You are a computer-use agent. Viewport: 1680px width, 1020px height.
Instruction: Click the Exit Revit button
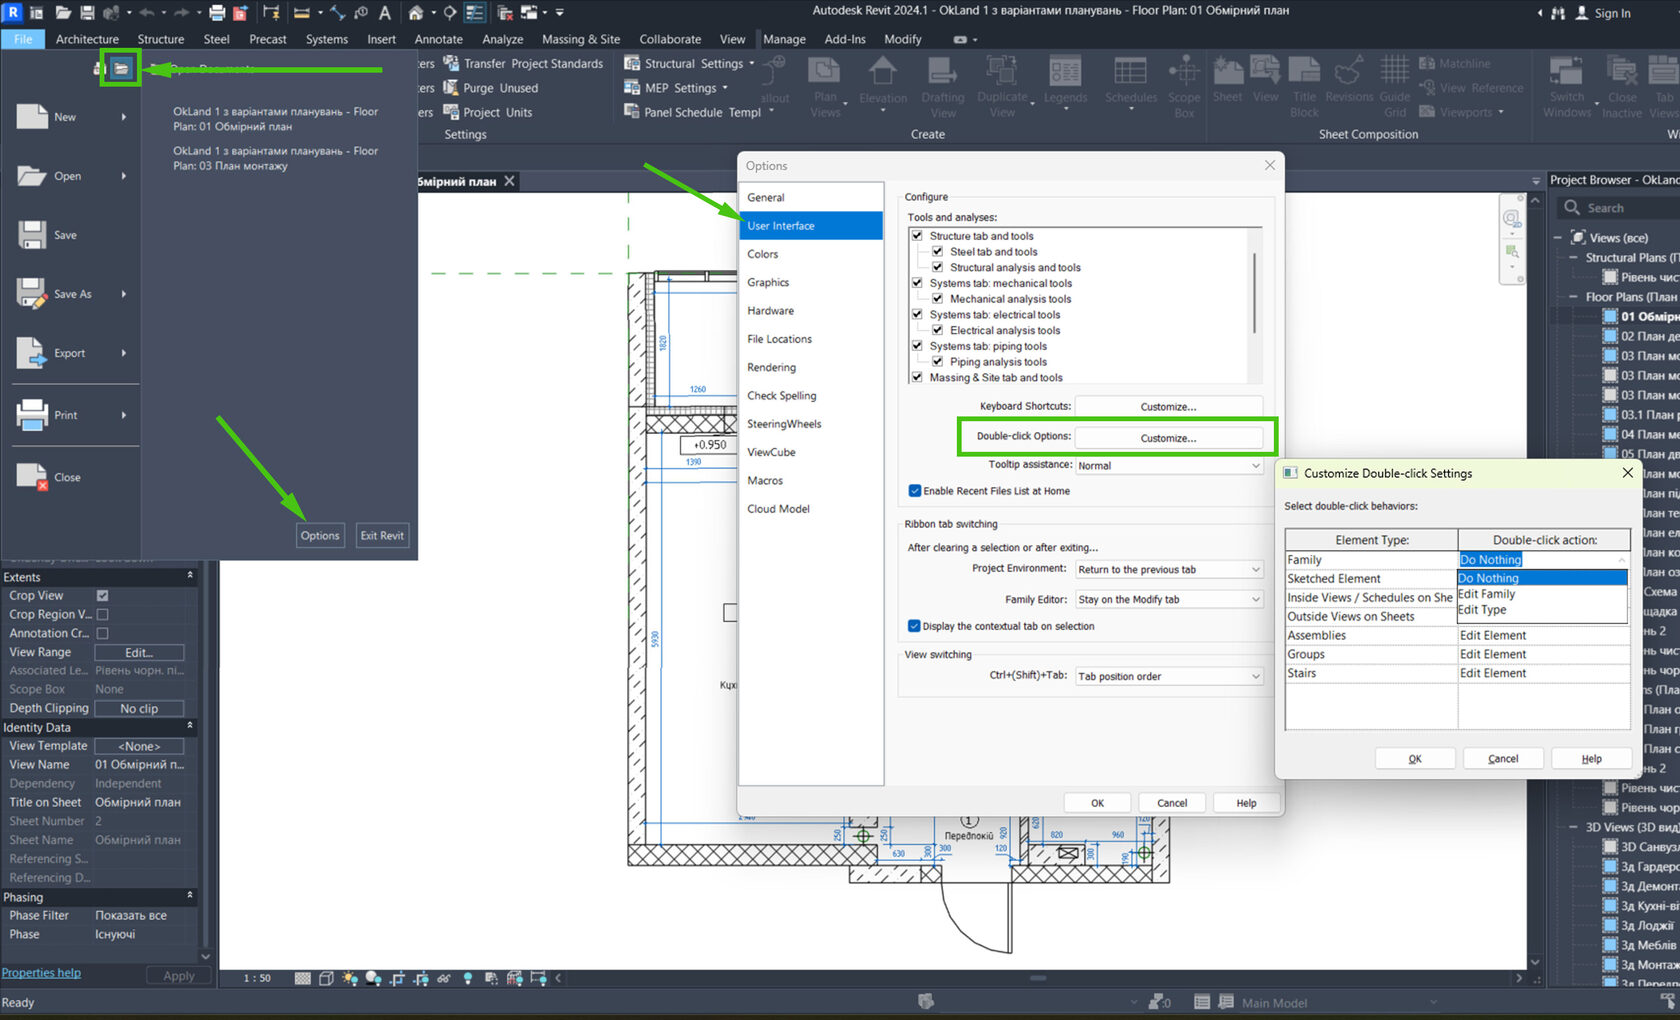pyautogui.click(x=382, y=536)
